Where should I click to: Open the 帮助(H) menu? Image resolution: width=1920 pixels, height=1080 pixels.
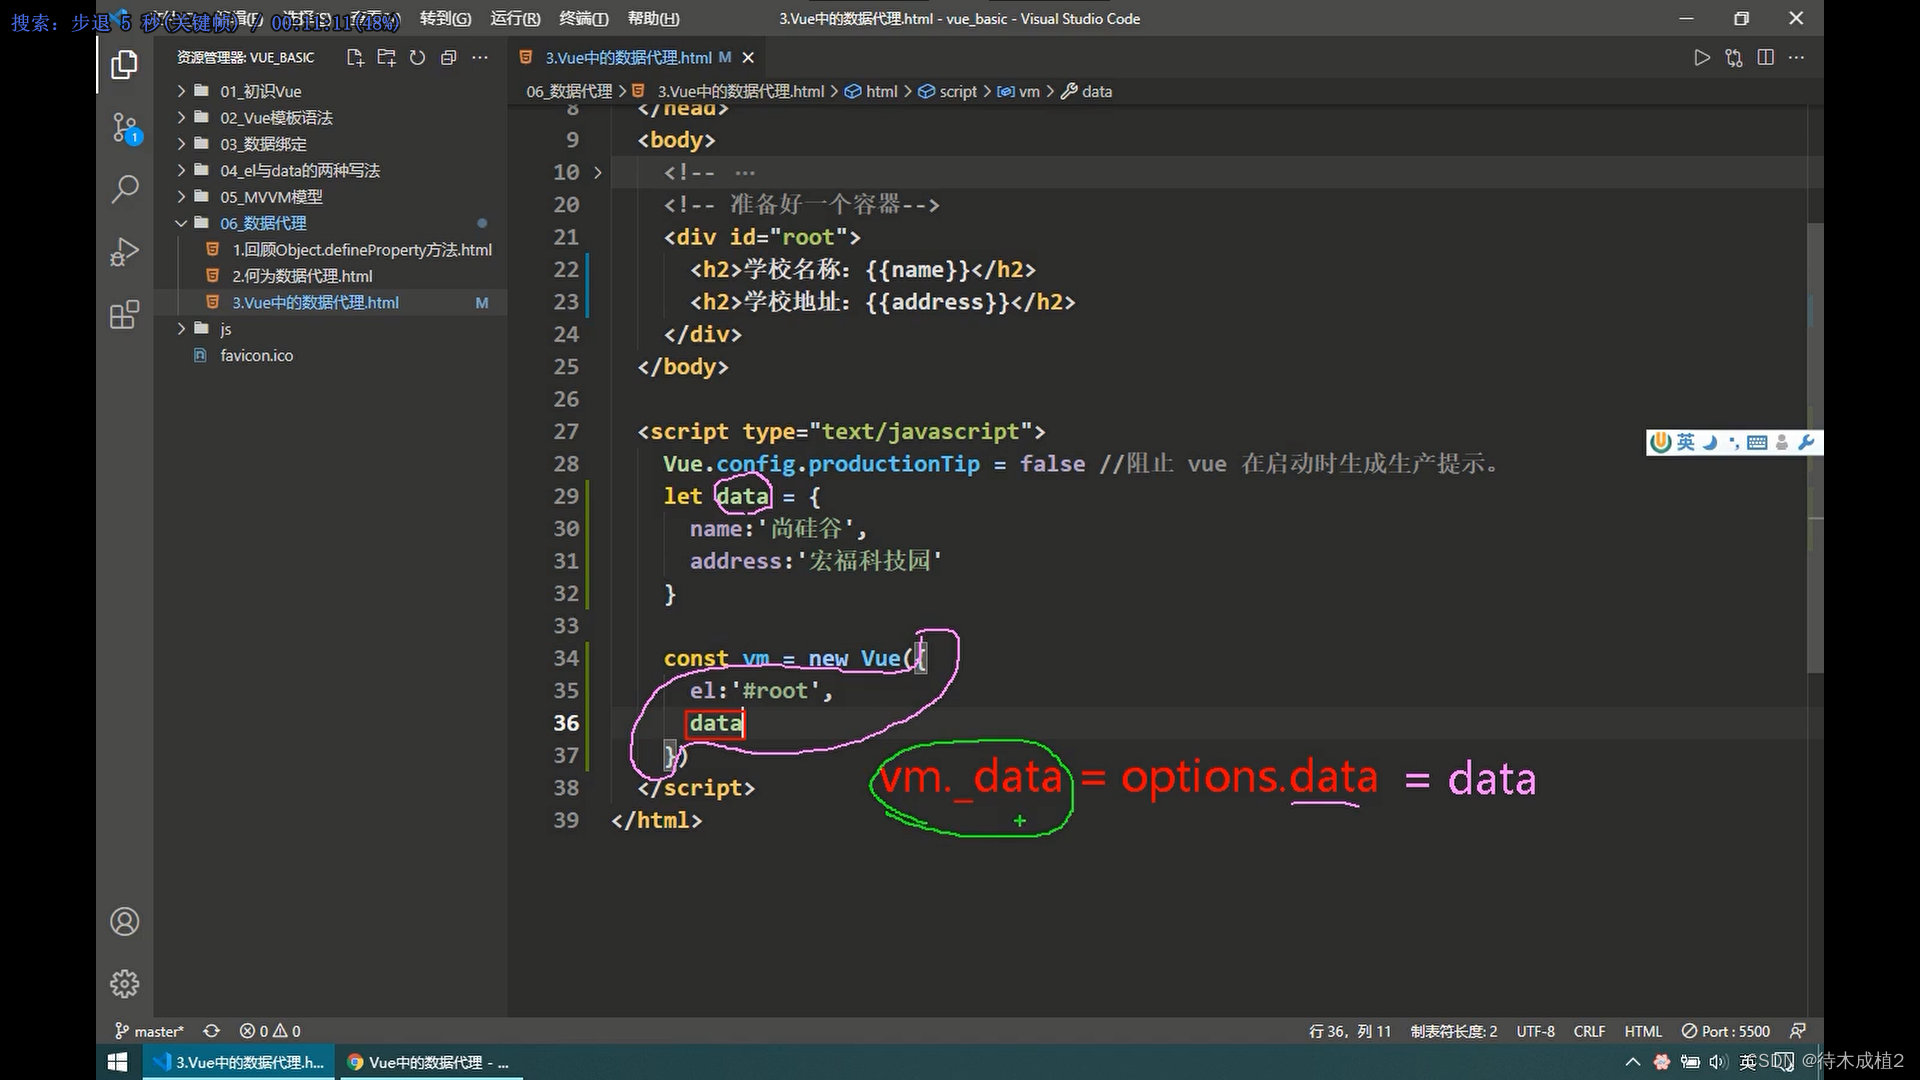coord(653,18)
